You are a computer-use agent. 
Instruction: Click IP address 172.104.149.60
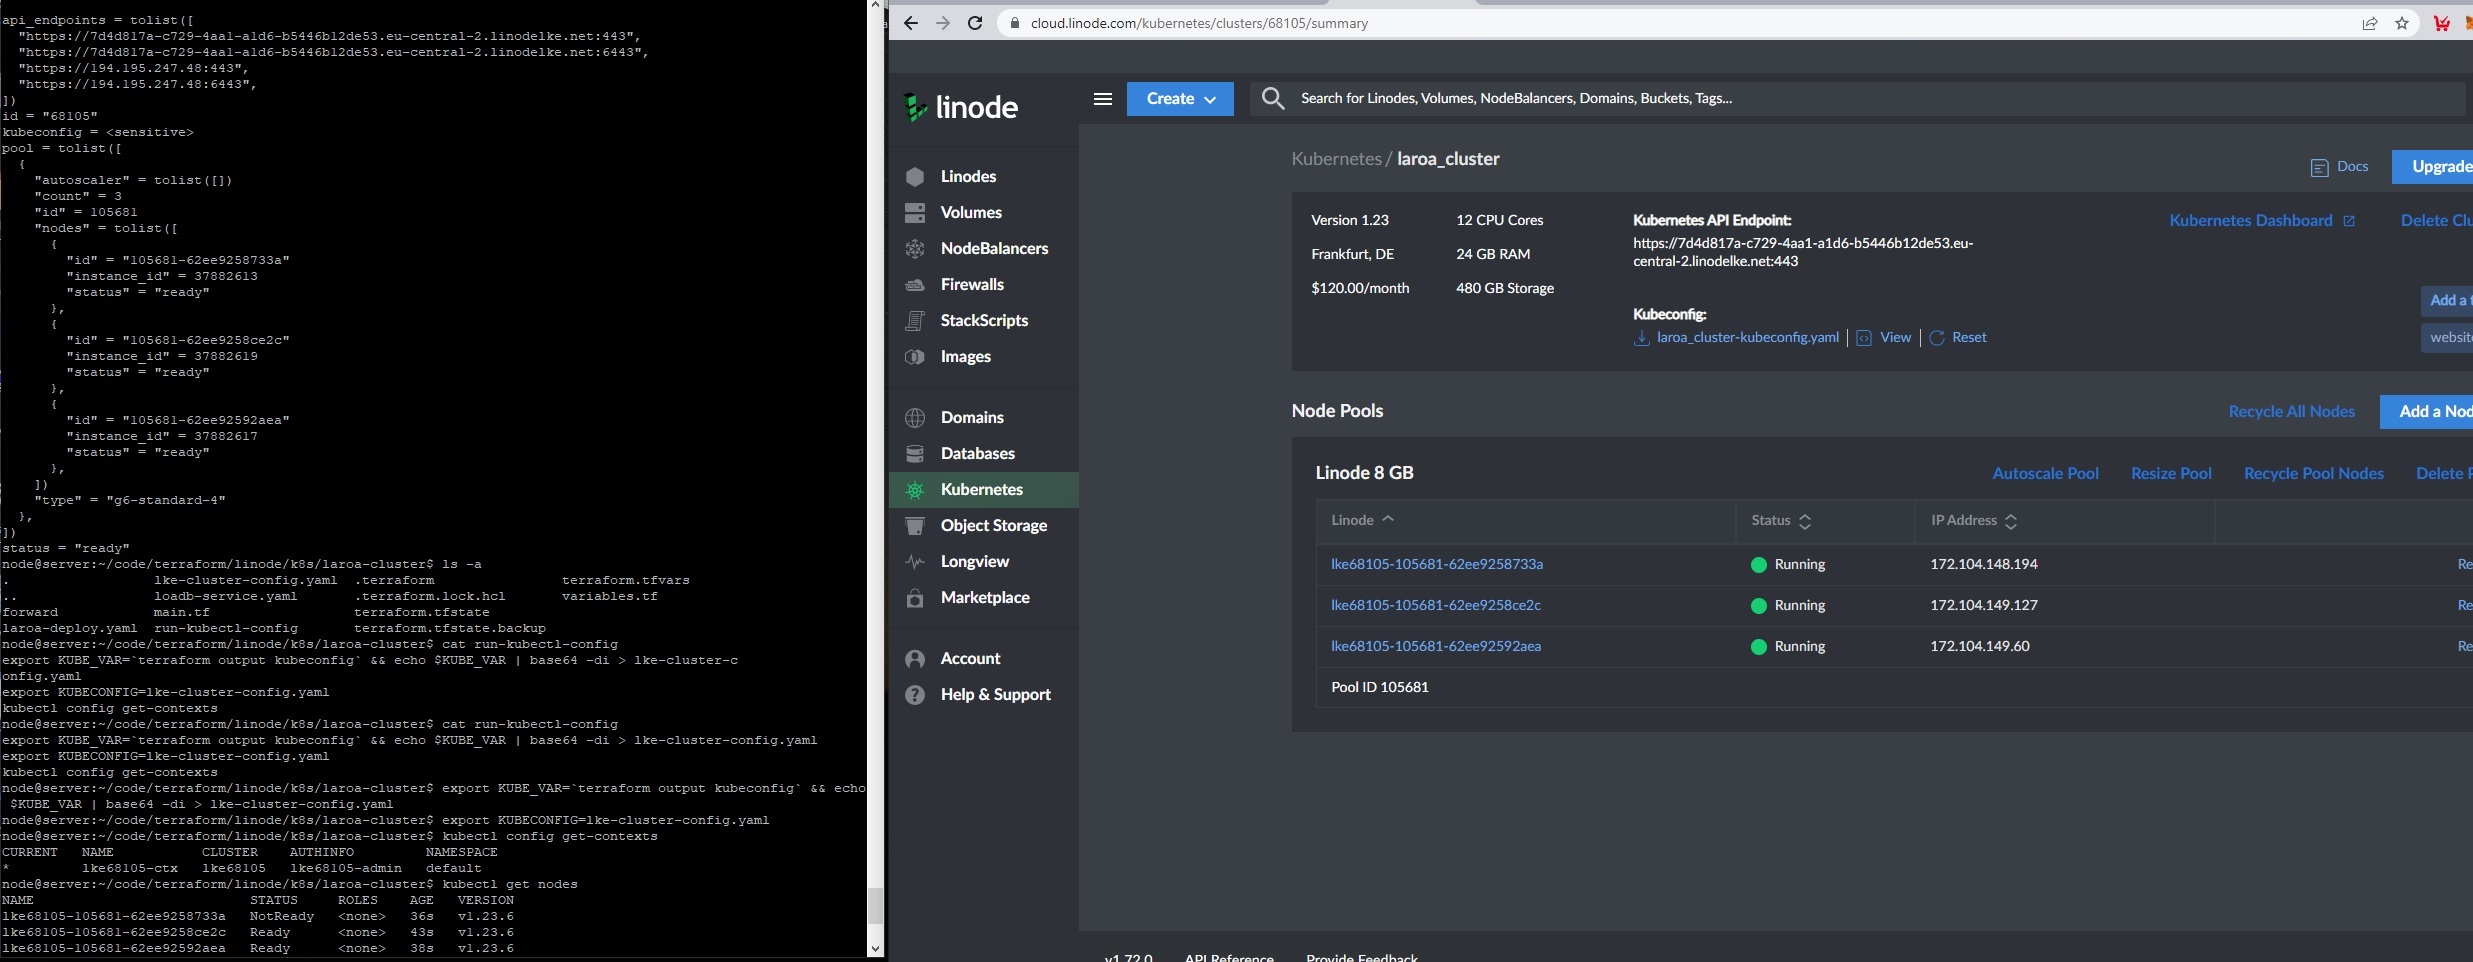point(1980,646)
